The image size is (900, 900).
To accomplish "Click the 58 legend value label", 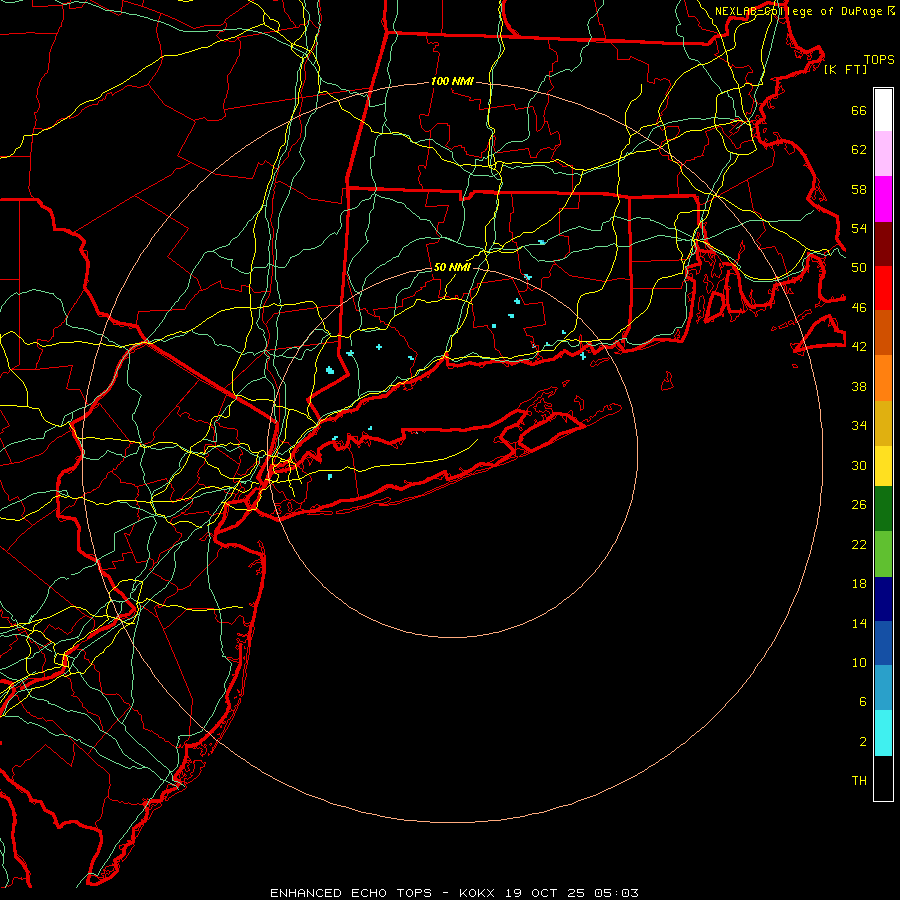I will point(859,189).
